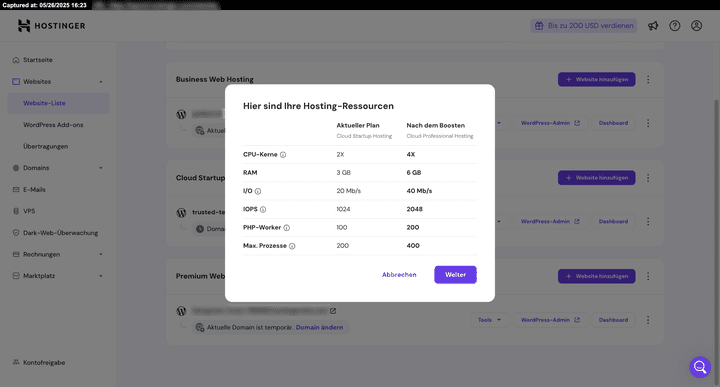The height and width of the screenshot is (387, 720).
Task: Open the user profile icon
Action: pos(697,26)
